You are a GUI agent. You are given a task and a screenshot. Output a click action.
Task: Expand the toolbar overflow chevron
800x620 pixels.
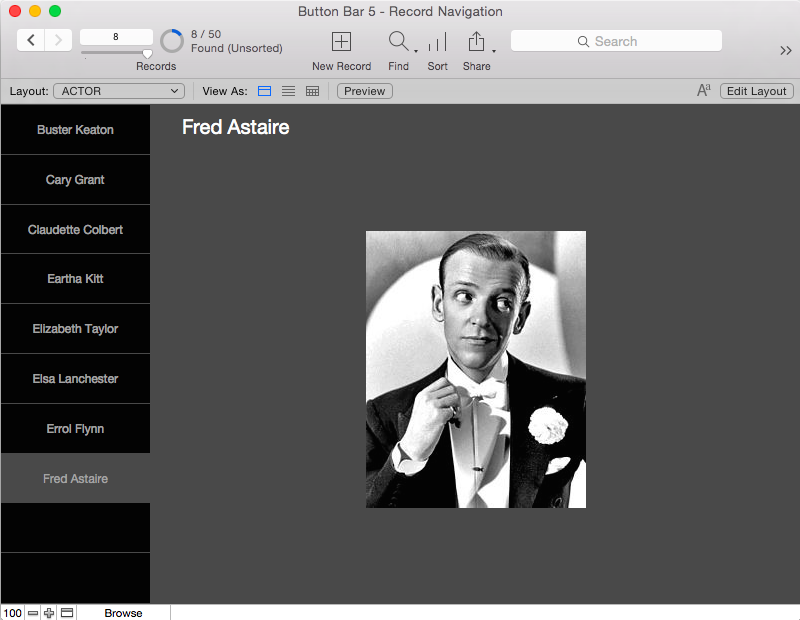click(x=785, y=51)
